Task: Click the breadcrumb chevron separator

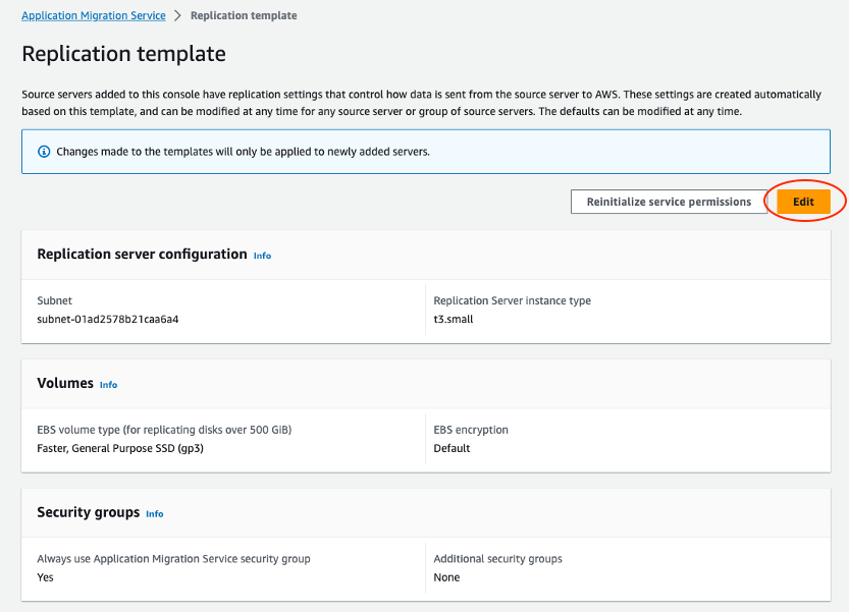Action: pos(177,16)
